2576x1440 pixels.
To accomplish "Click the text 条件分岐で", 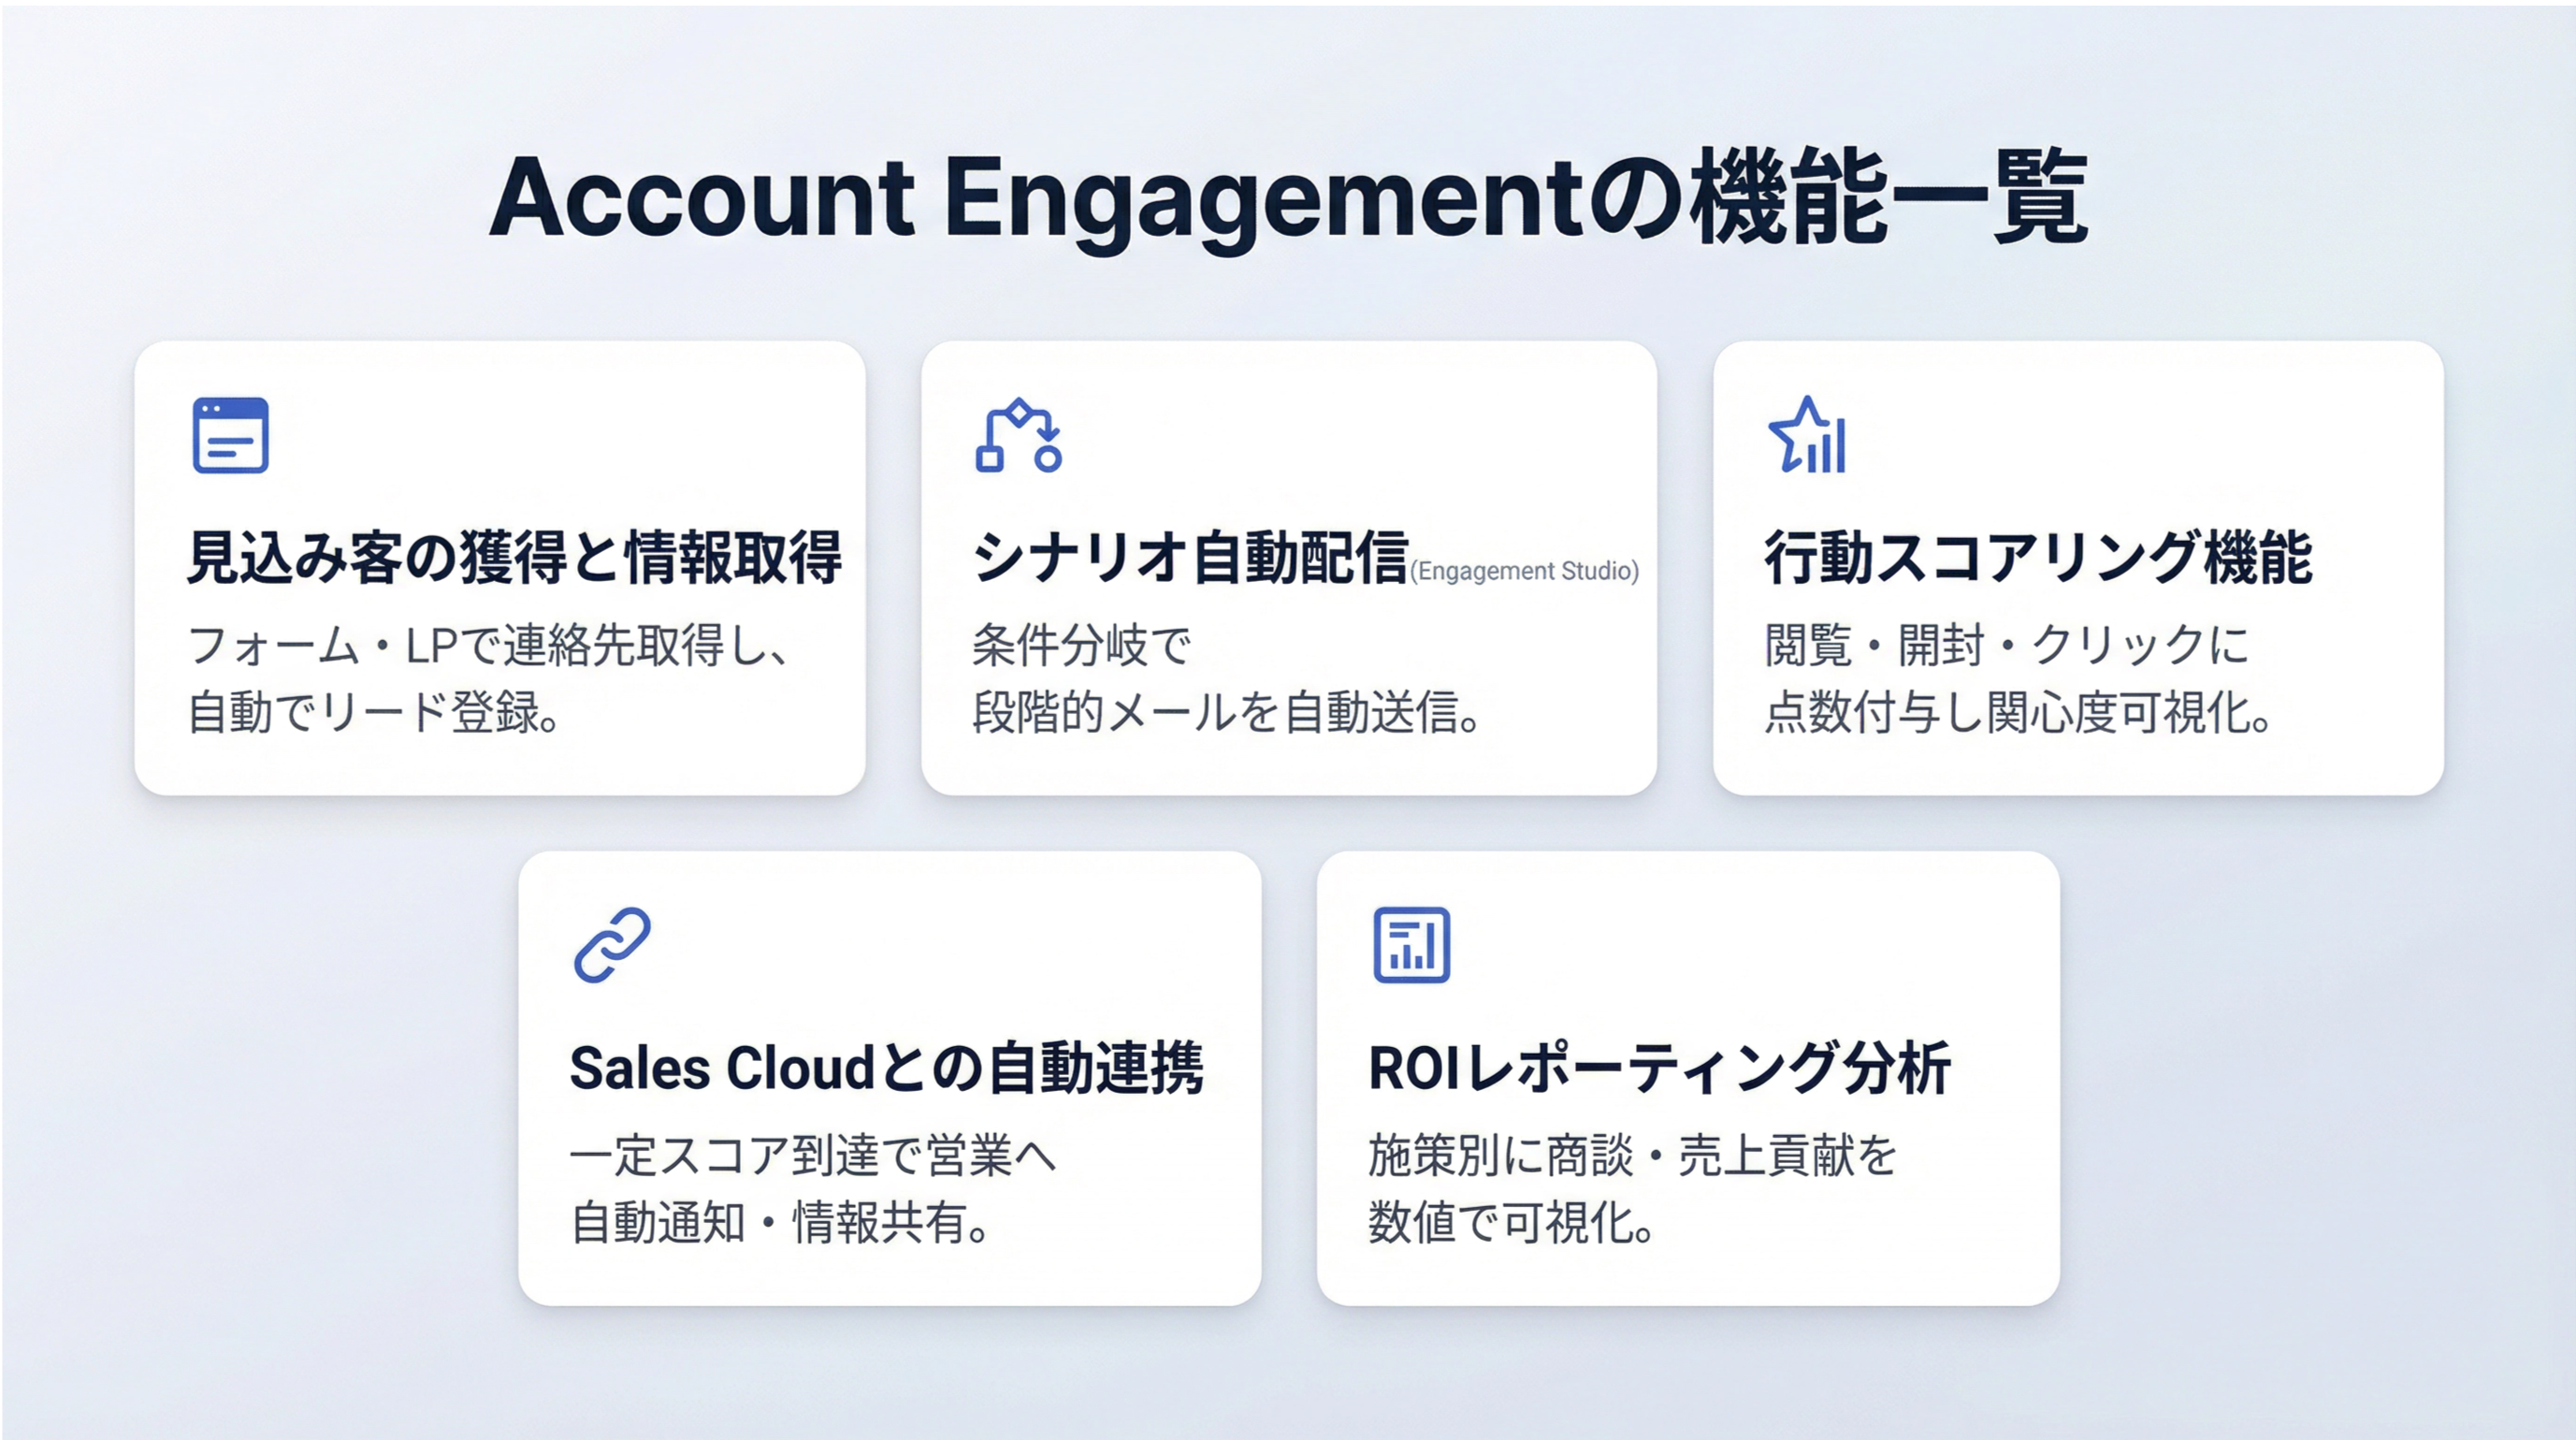I will pyautogui.click(x=1082, y=645).
